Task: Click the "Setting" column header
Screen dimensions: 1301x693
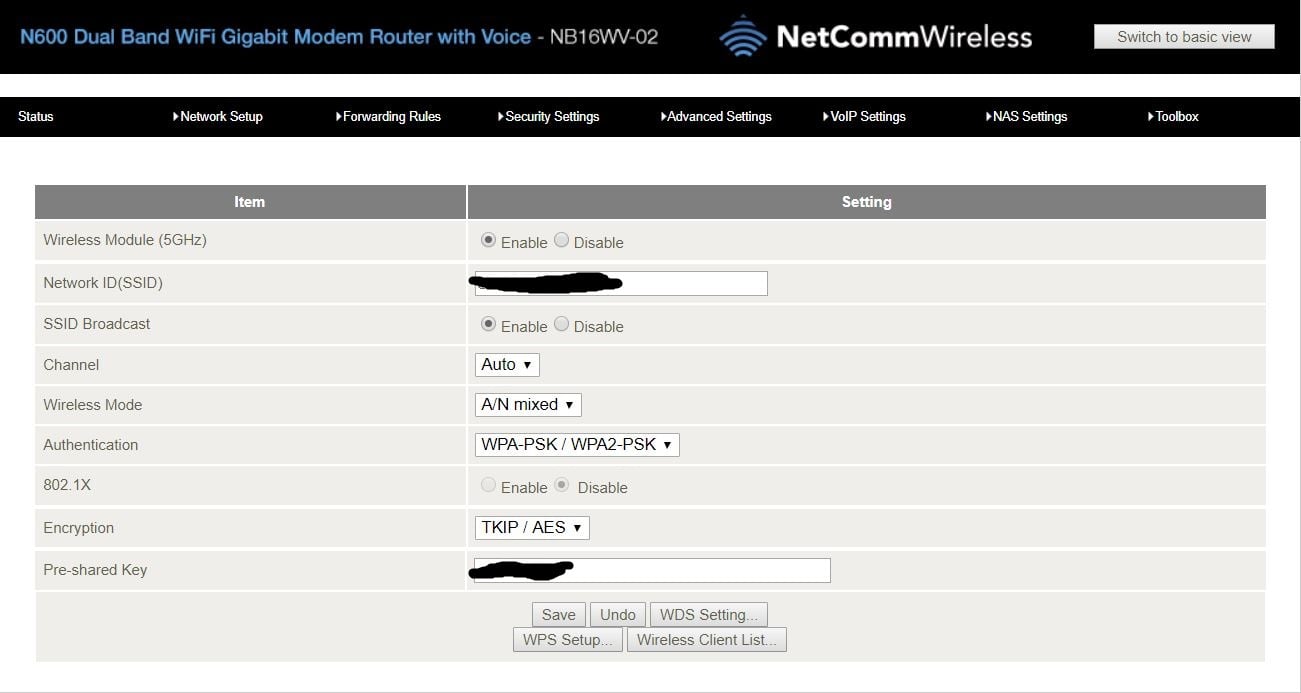Action: (x=867, y=202)
